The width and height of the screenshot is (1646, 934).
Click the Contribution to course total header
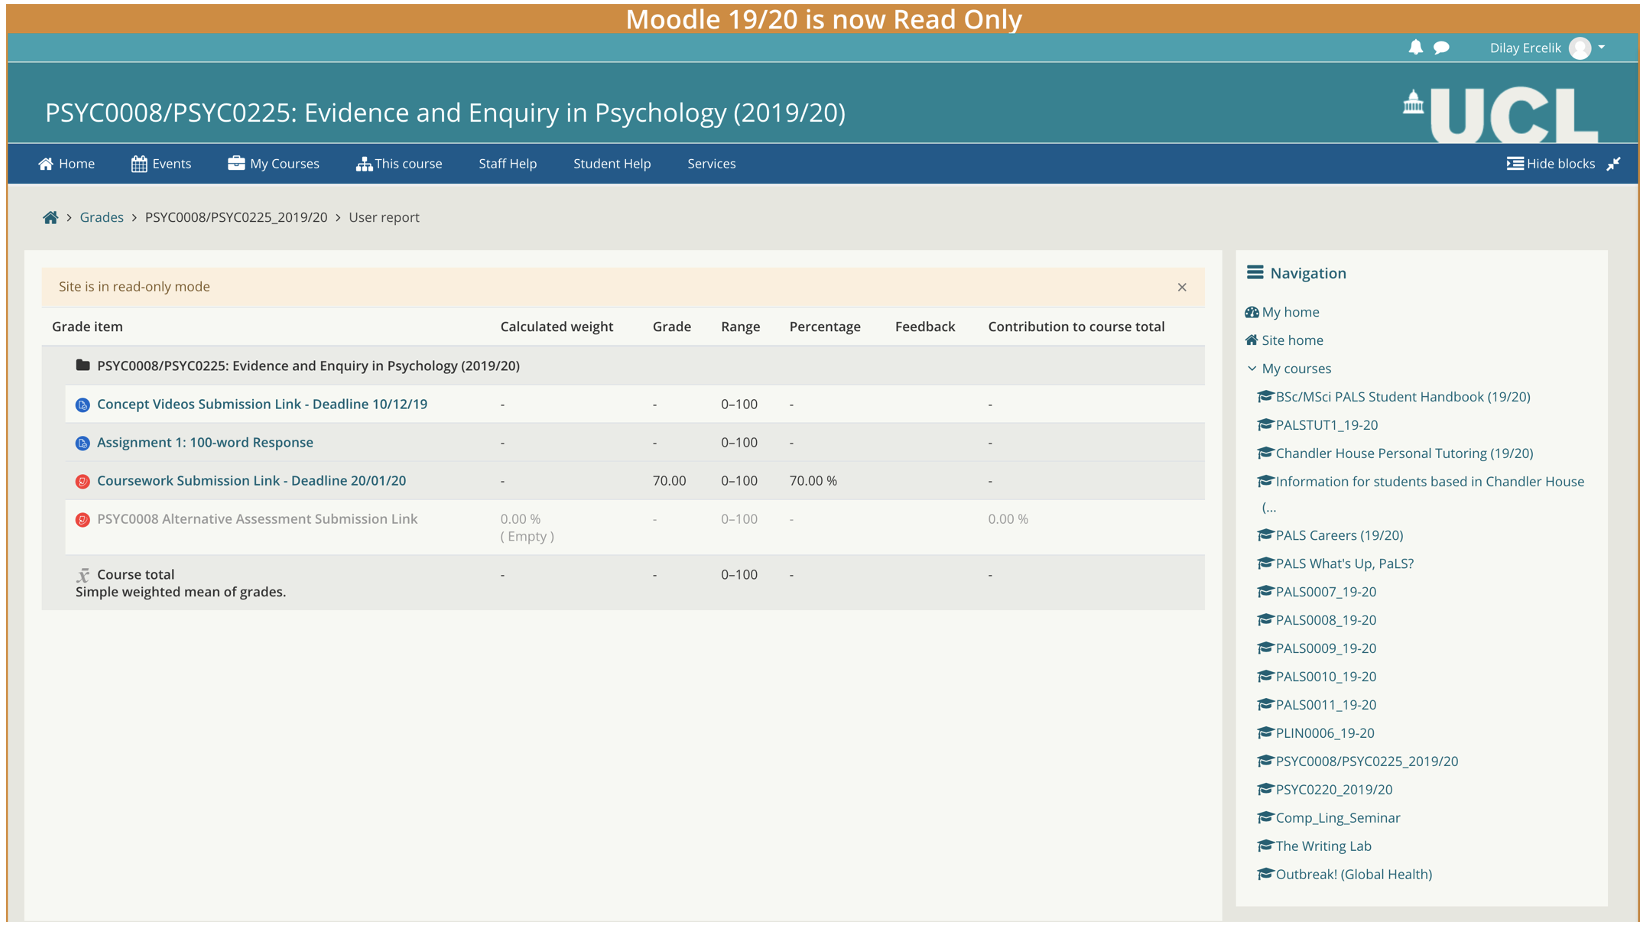[x=1076, y=327]
